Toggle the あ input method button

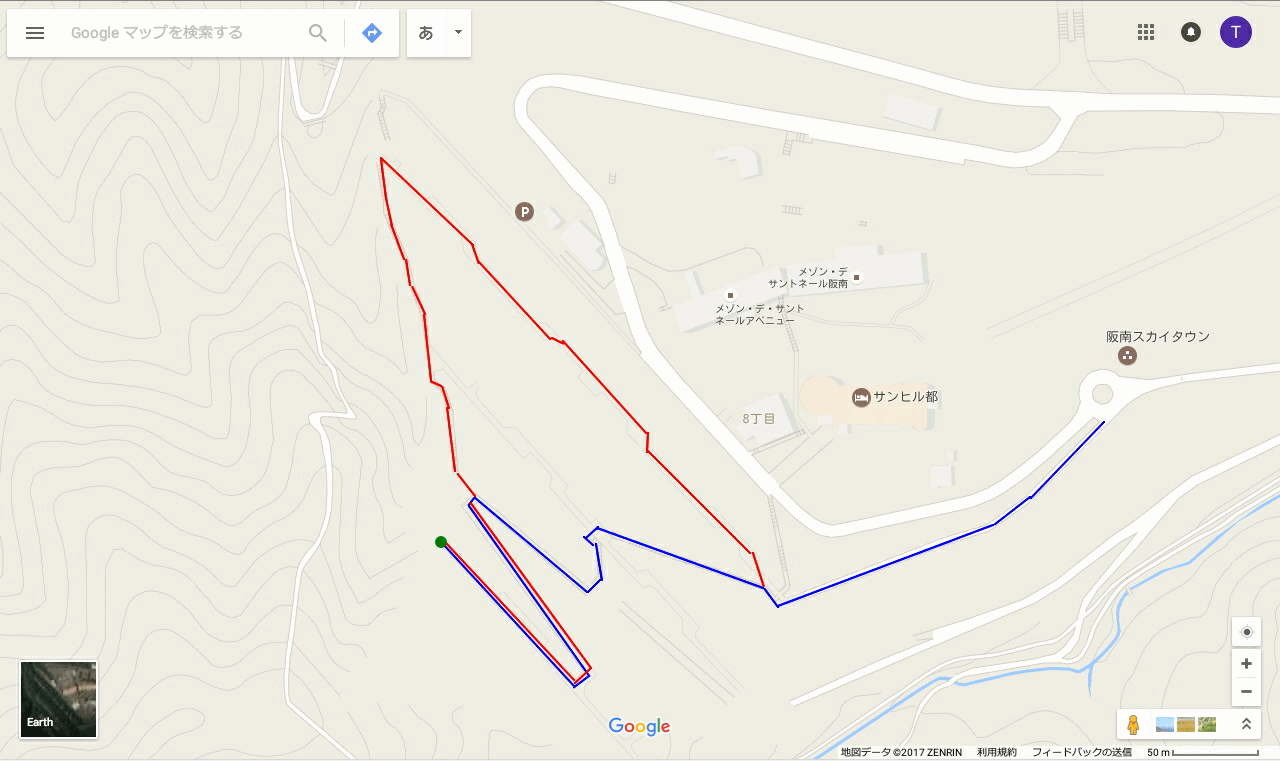pyautogui.click(x=426, y=33)
